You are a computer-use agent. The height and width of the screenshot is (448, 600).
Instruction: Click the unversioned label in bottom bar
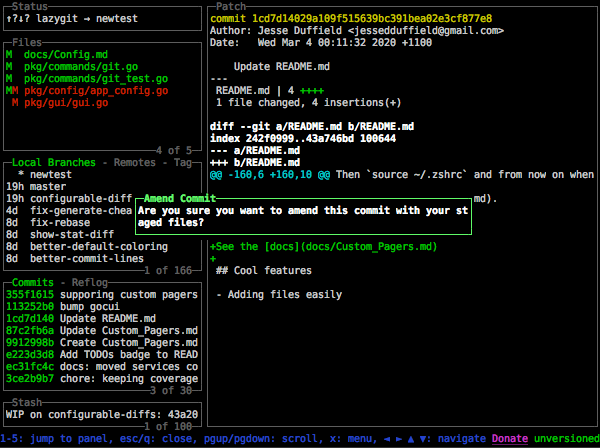pos(567,438)
